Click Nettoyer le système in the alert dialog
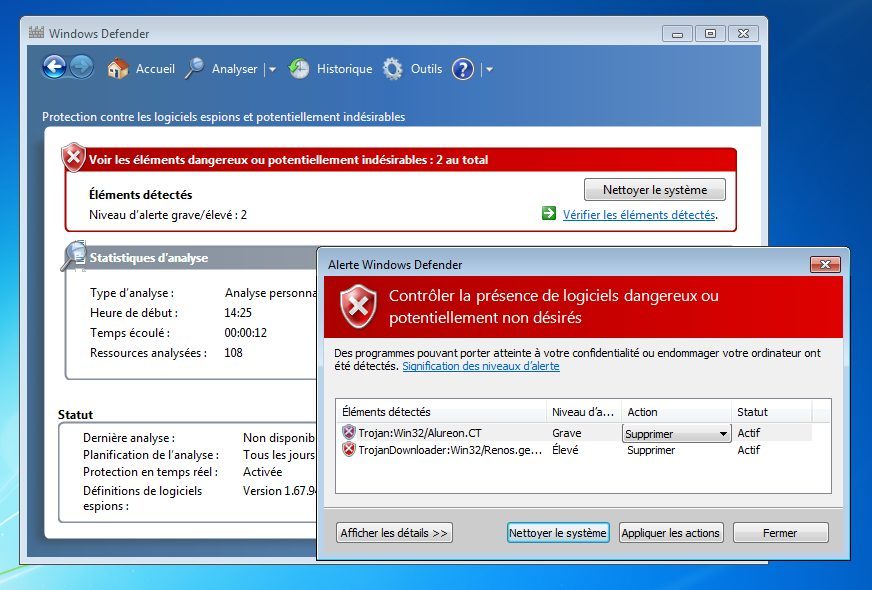 coord(558,533)
